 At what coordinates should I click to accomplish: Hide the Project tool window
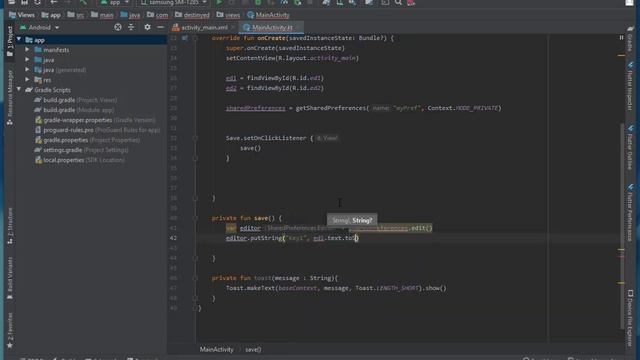160,27
